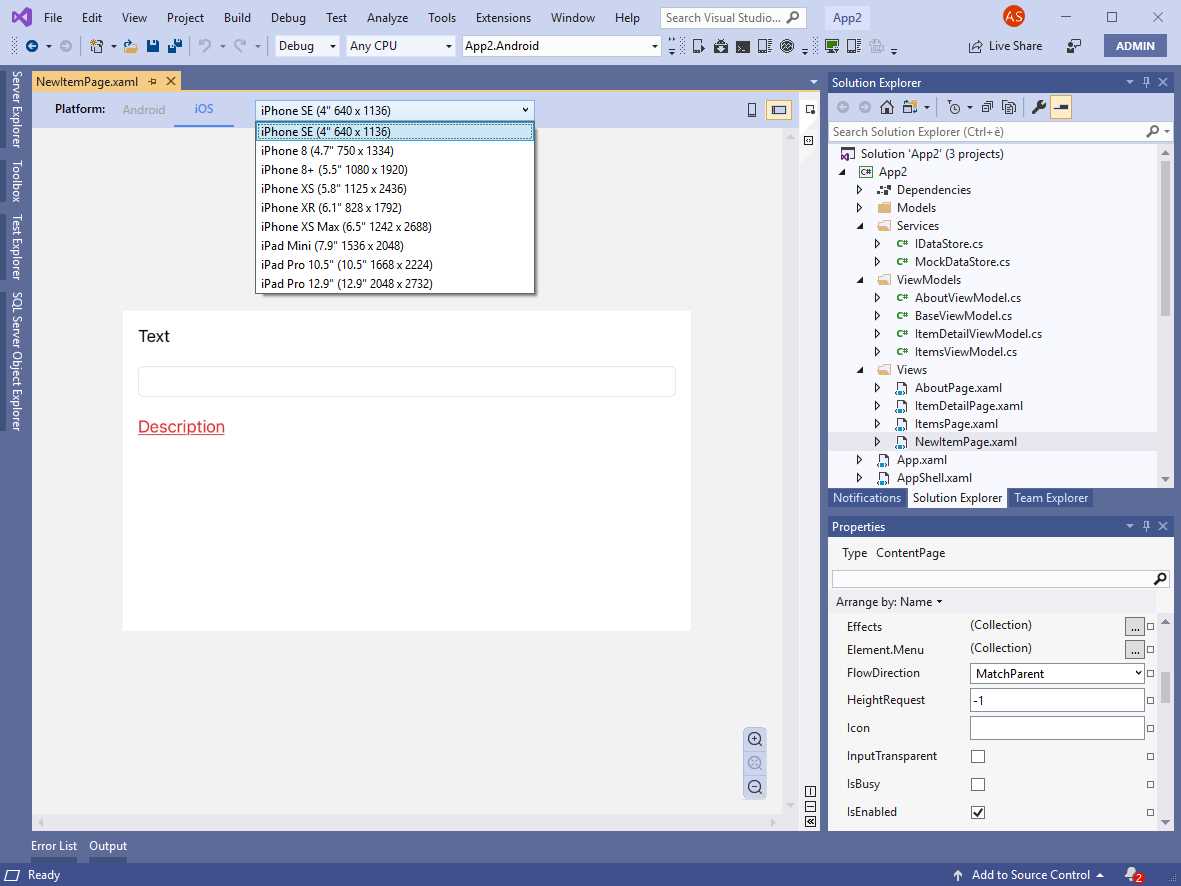Viewport: 1181px width, 886px height.
Task: Enable the InputTransparent checkbox
Action: point(977,756)
